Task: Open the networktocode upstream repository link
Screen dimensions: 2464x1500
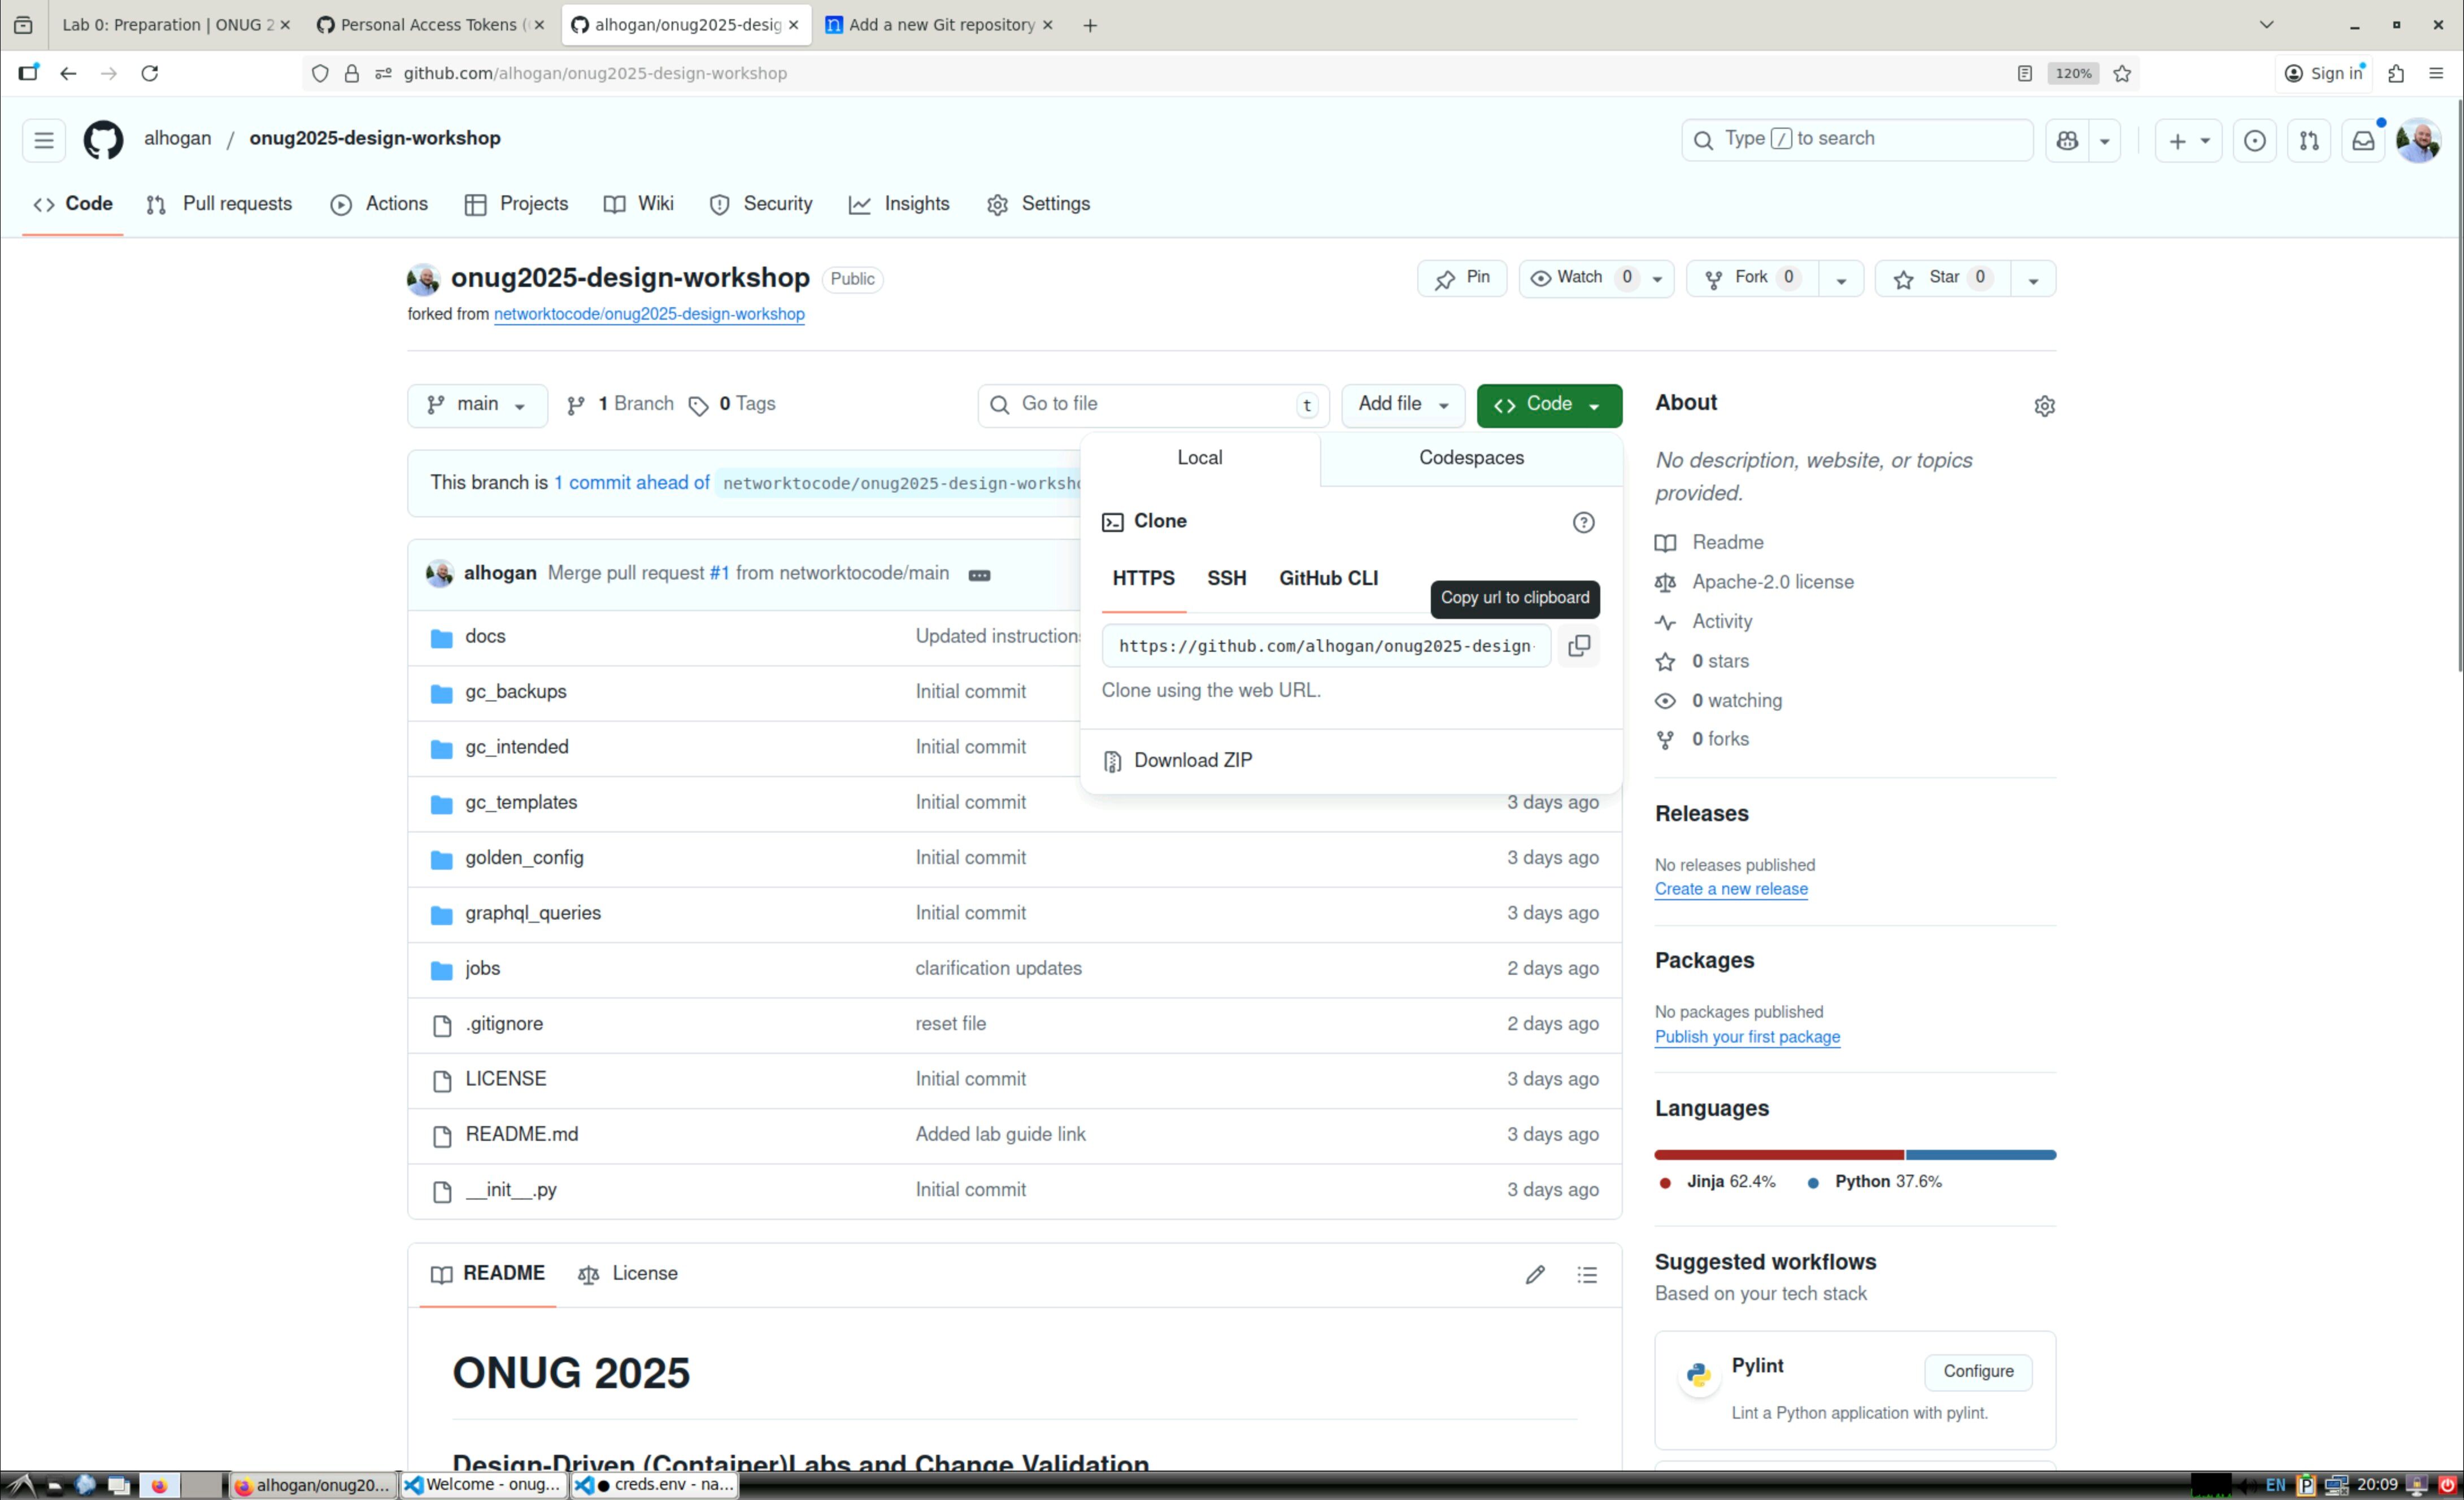Action: [649, 314]
